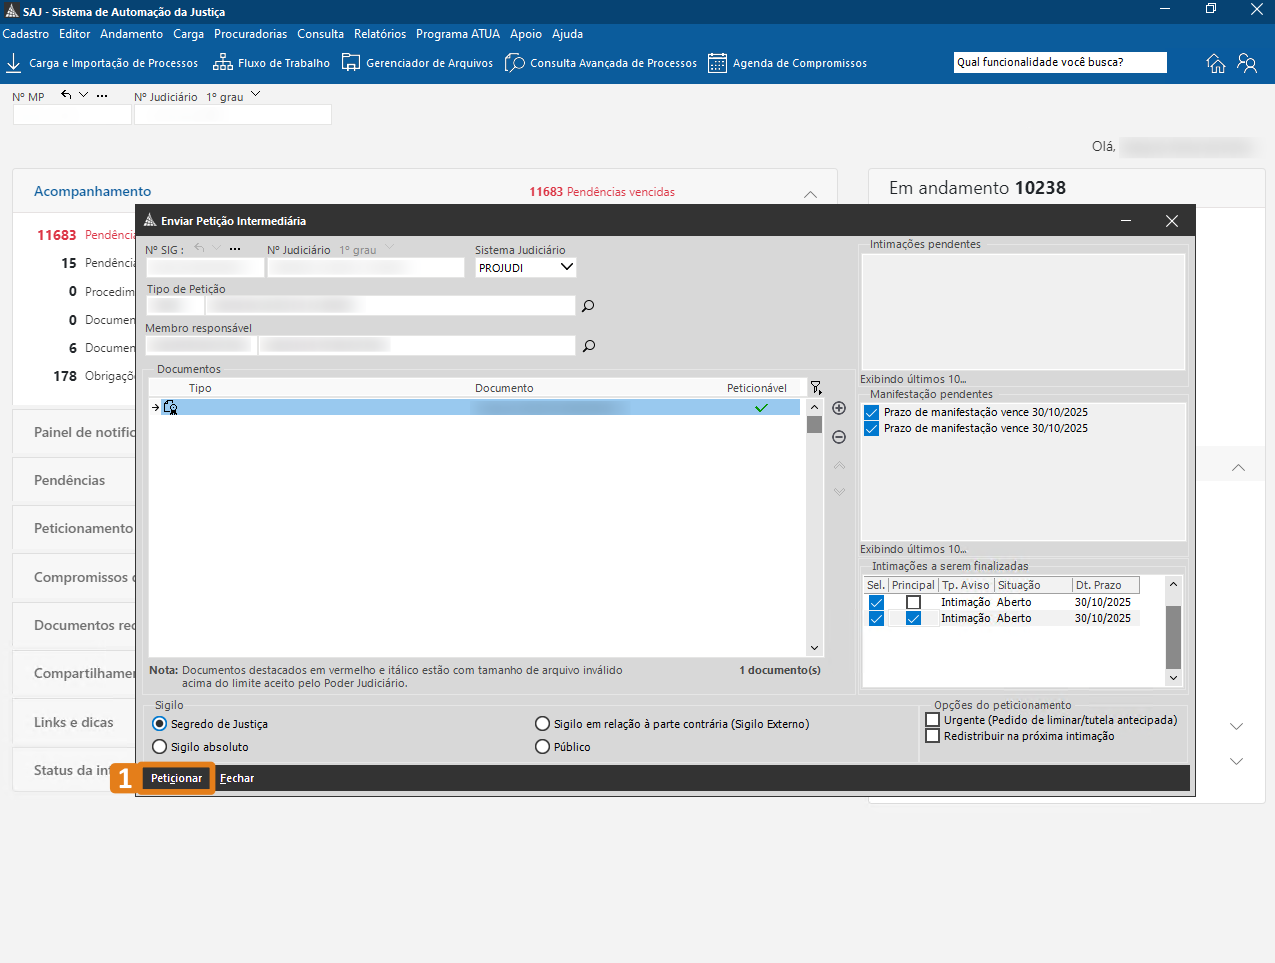
Task: Collapse the Acompanhamento panel chevron
Action: point(810,193)
